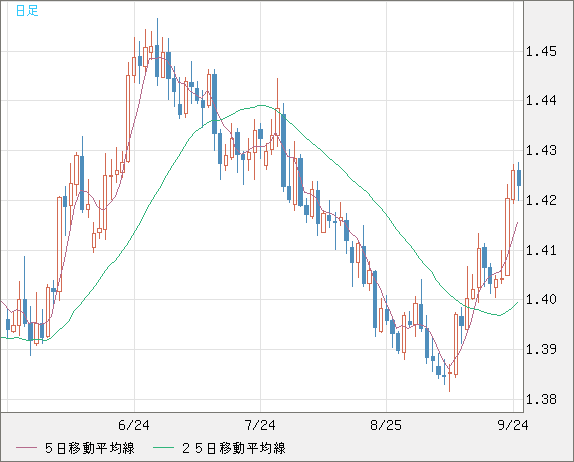The height and width of the screenshot is (462, 574).
Task: Click the ２５日移動平均線 legend label
Action: coord(234,448)
